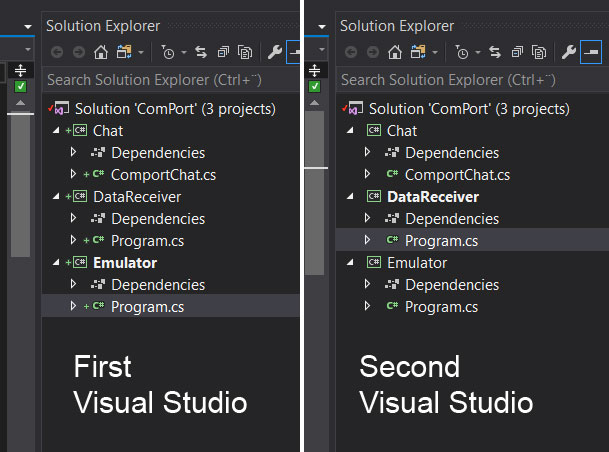The width and height of the screenshot is (609, 452).
Task: Select ComportChat.cs file in second Solution Explorer
Action: tap(457, 175)
